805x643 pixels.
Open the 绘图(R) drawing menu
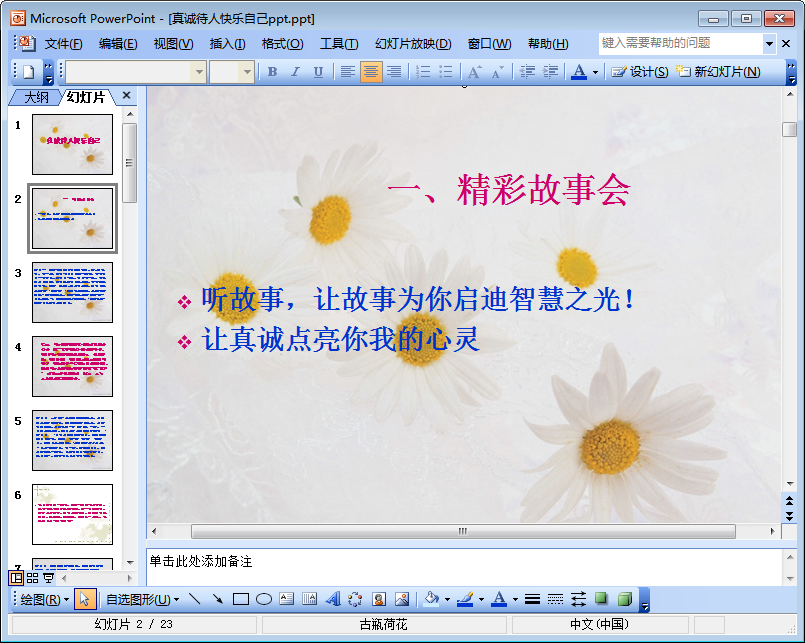pyautogui.click(x=45, y=599)
